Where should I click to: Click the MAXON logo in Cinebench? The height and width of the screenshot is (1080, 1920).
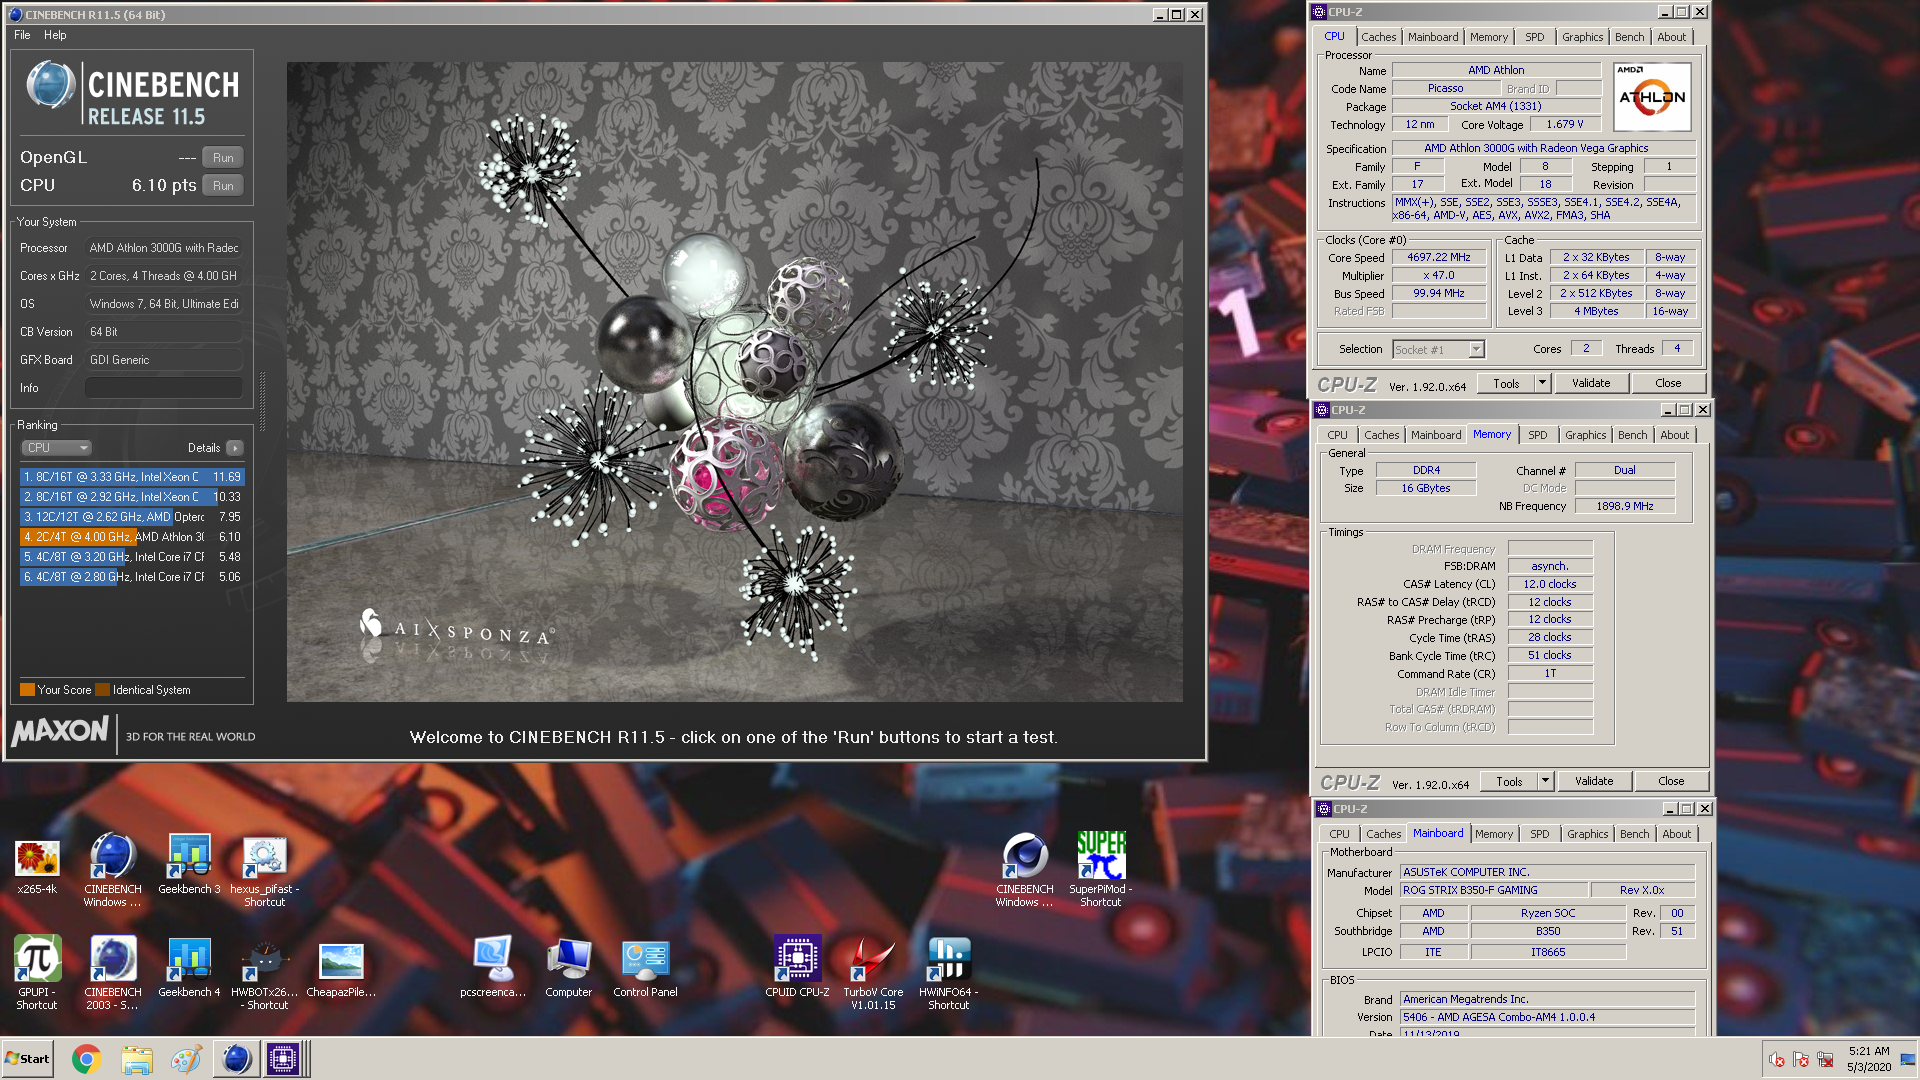60,732
